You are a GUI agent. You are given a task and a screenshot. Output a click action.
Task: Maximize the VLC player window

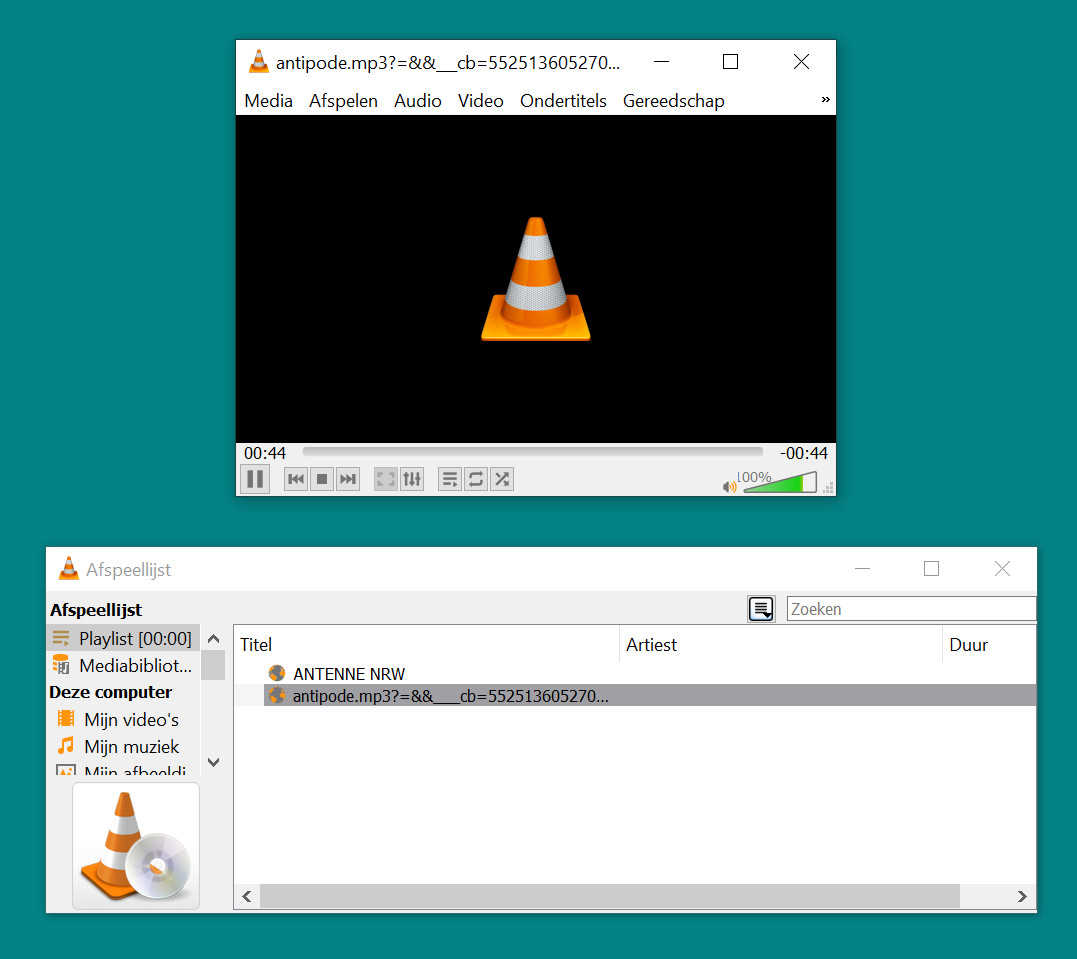pos(731,62)
